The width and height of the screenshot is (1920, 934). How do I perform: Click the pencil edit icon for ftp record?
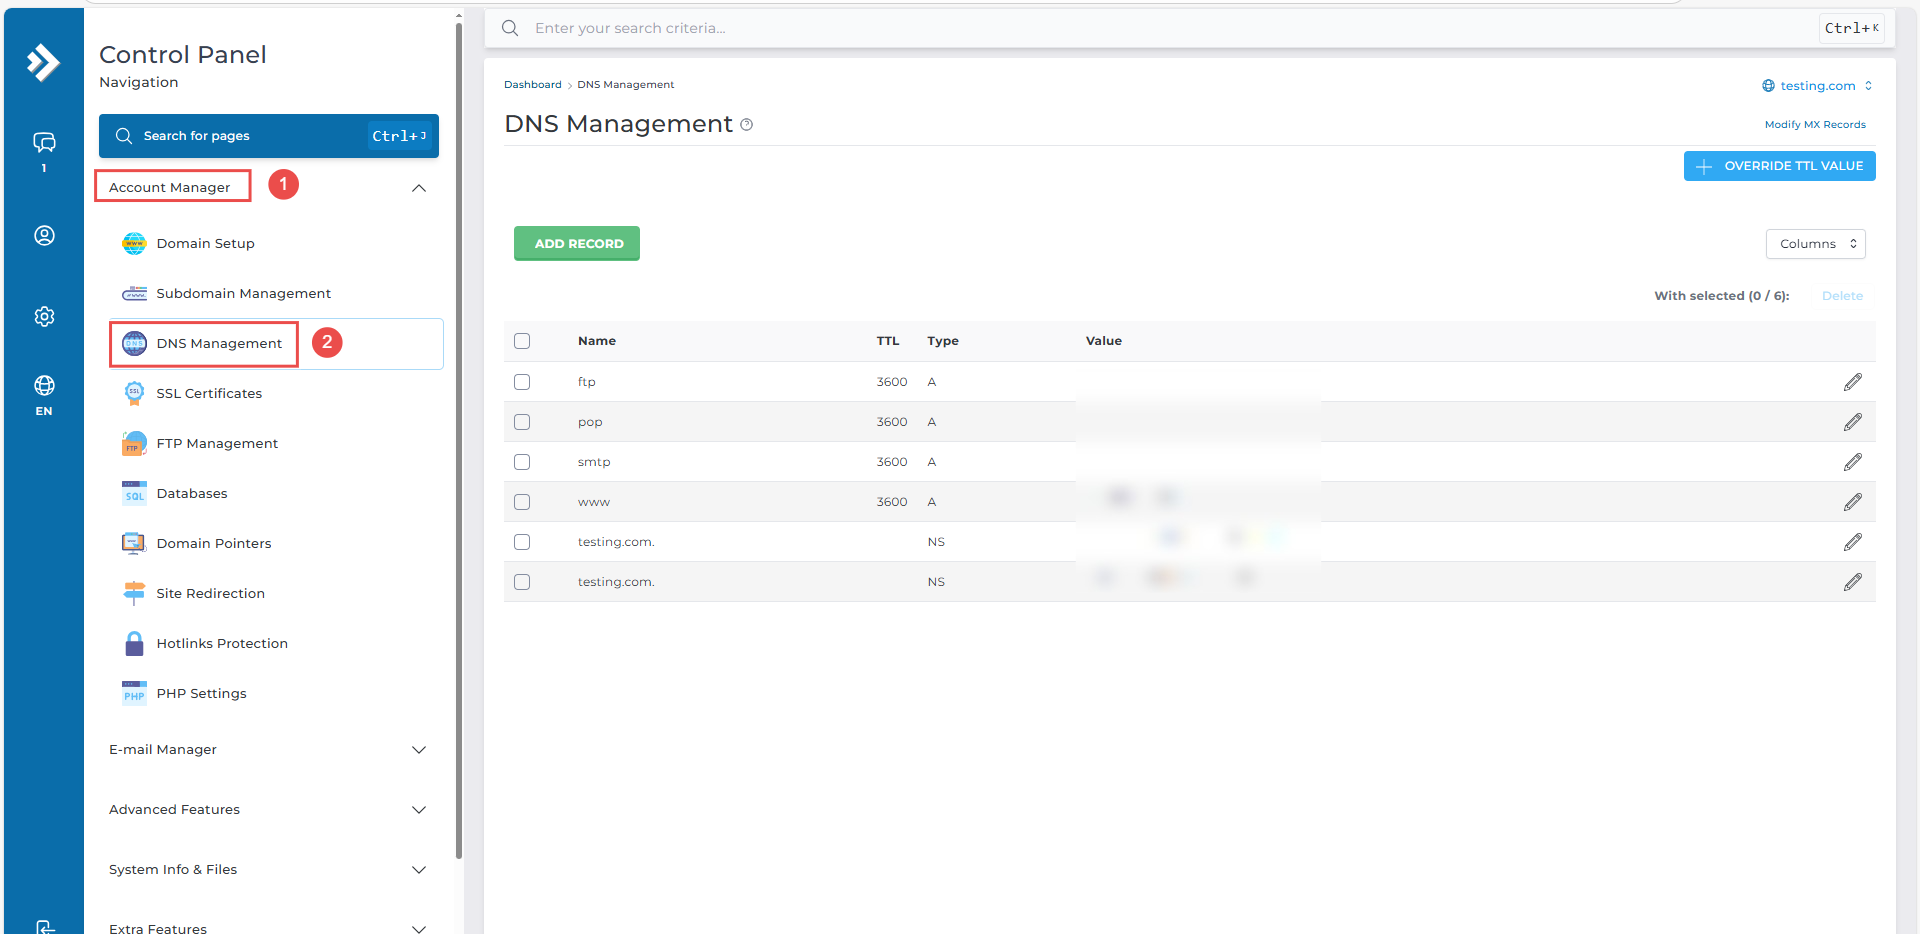point(1852,382)
